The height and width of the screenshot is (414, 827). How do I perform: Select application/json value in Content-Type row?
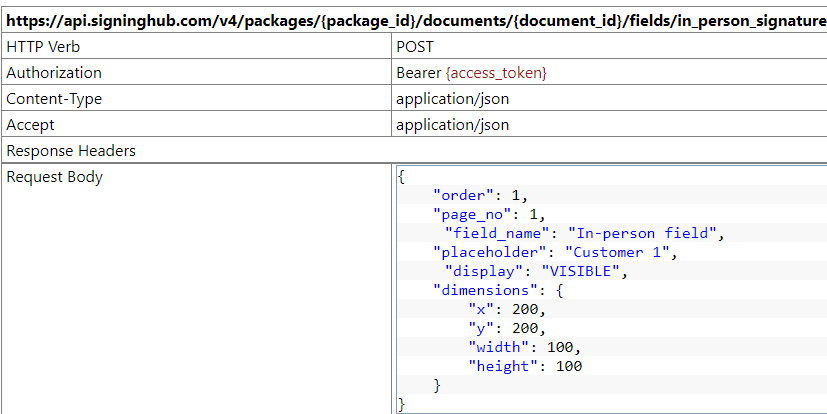452,99
